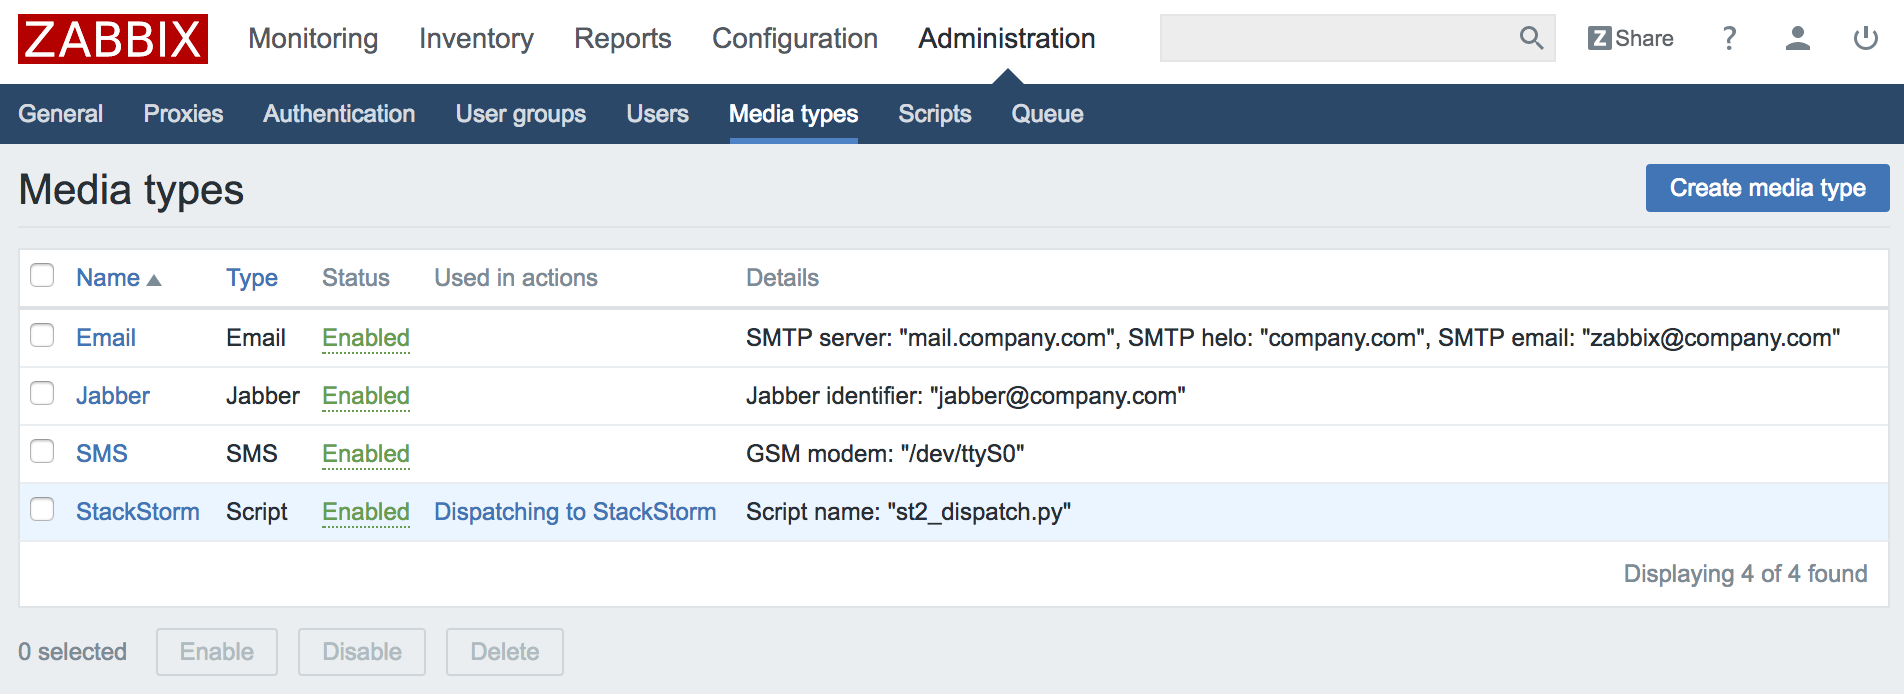The image size is (1904, 694).
Task: Switch to the Queue tab
Action: [1047, 114]
